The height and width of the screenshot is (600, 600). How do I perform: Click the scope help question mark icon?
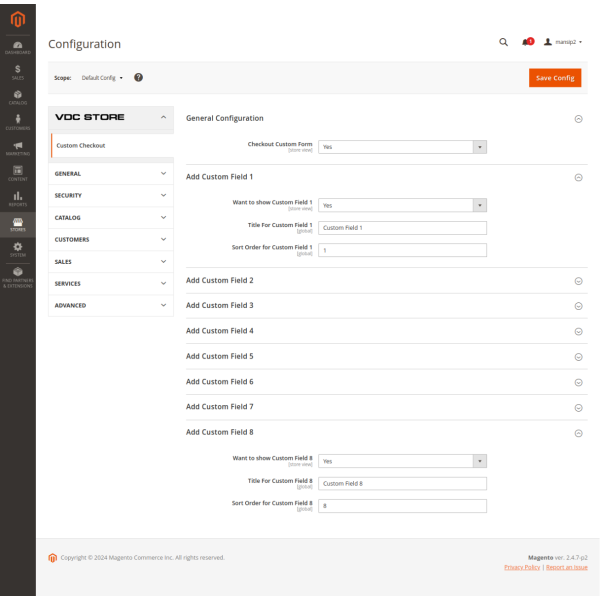coord(138,77)
